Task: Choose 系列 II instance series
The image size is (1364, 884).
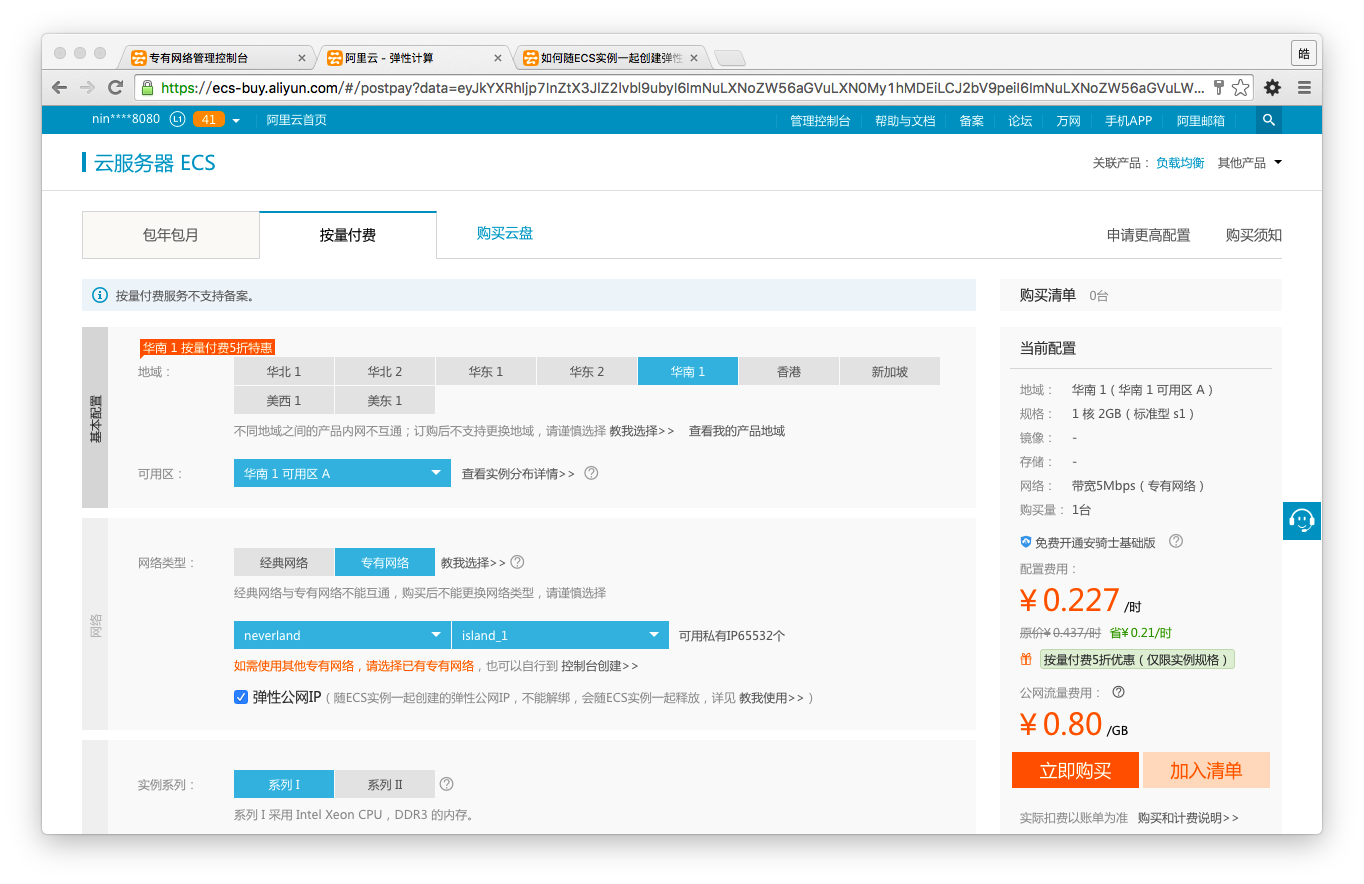Action: pos(384,784)
